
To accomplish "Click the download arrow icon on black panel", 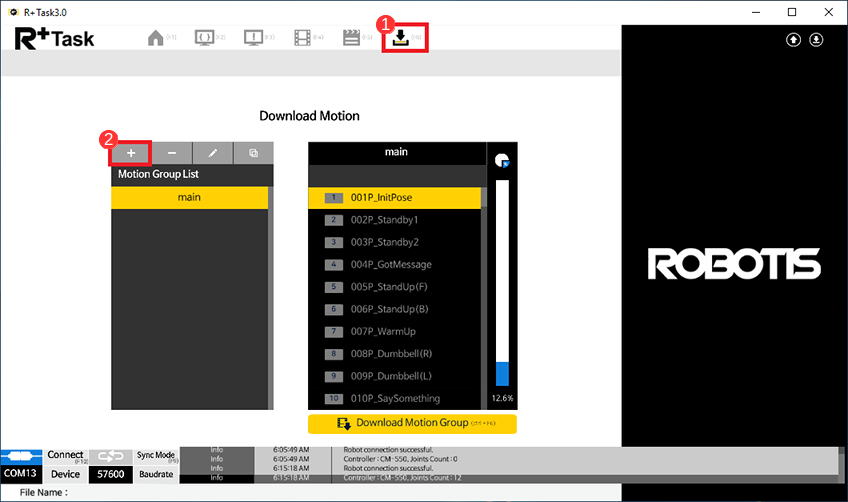I will coord(816,40).
